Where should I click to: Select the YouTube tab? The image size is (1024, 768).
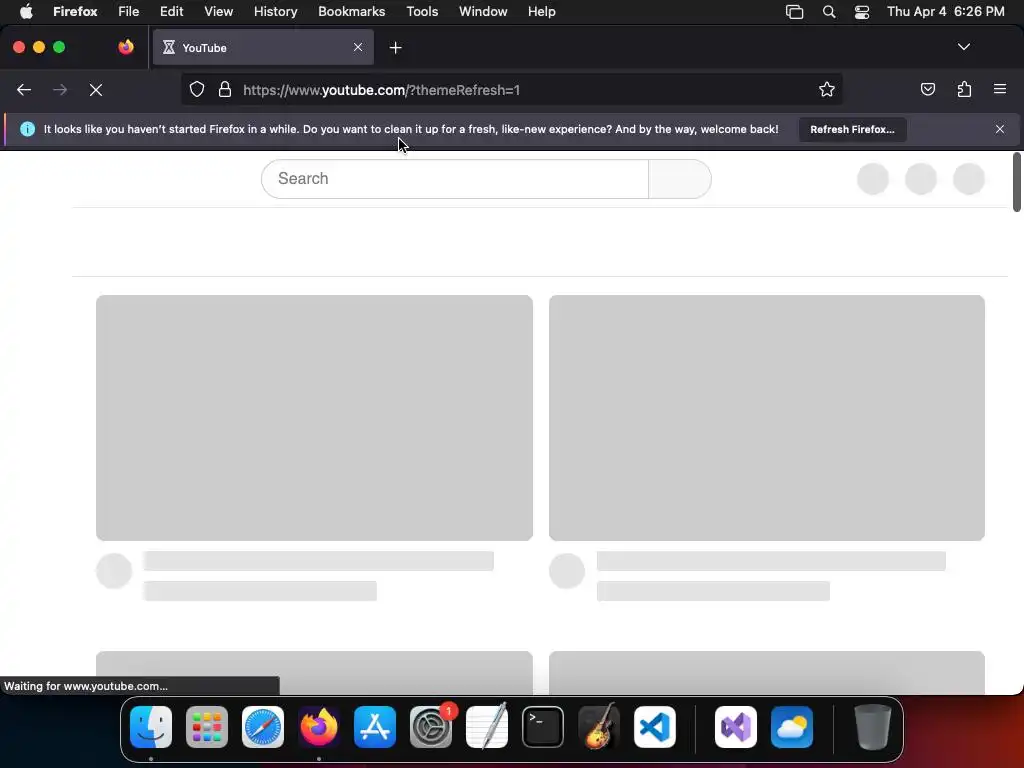[263, 48]
